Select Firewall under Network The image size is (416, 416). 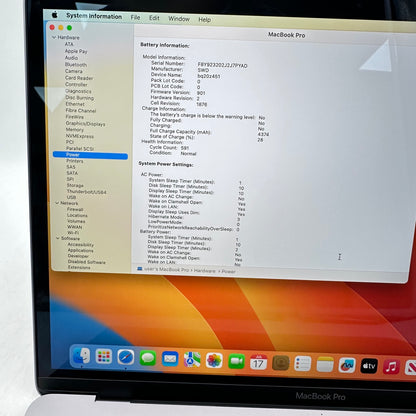click(x=75, y=209)
